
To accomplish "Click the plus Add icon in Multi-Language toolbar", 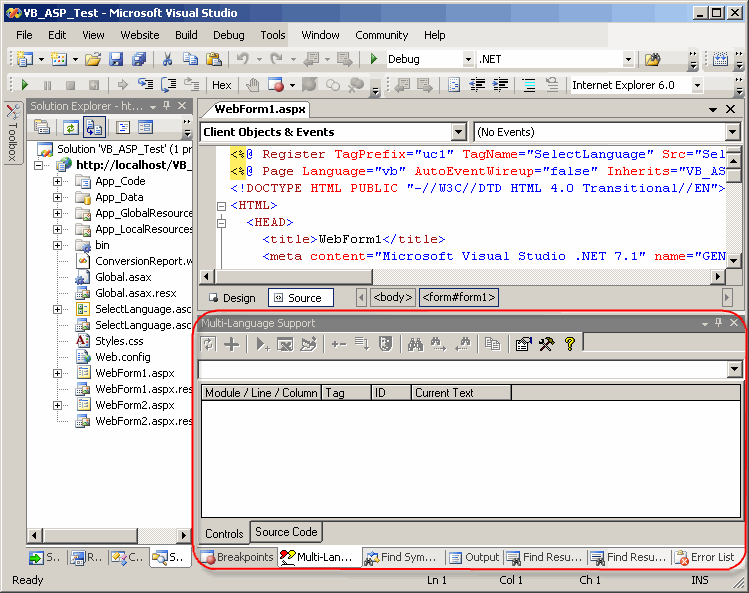I will point(232,344).
